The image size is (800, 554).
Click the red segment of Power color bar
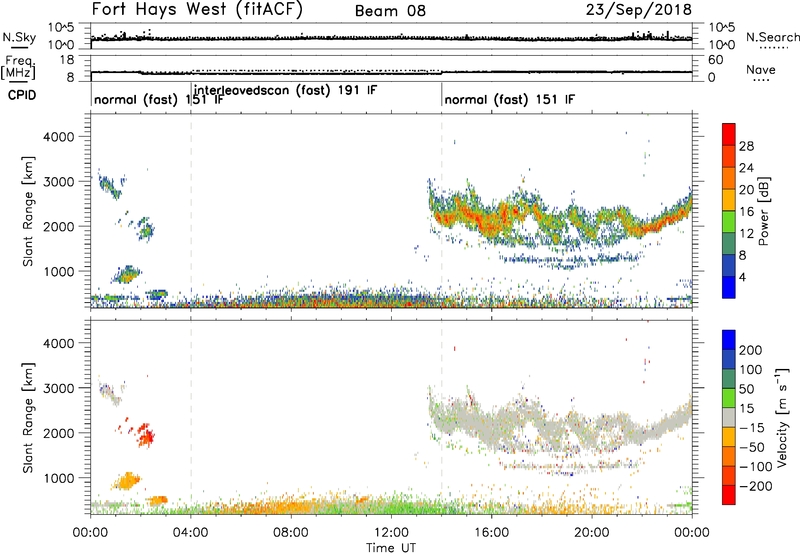click(x=729, y=134)
